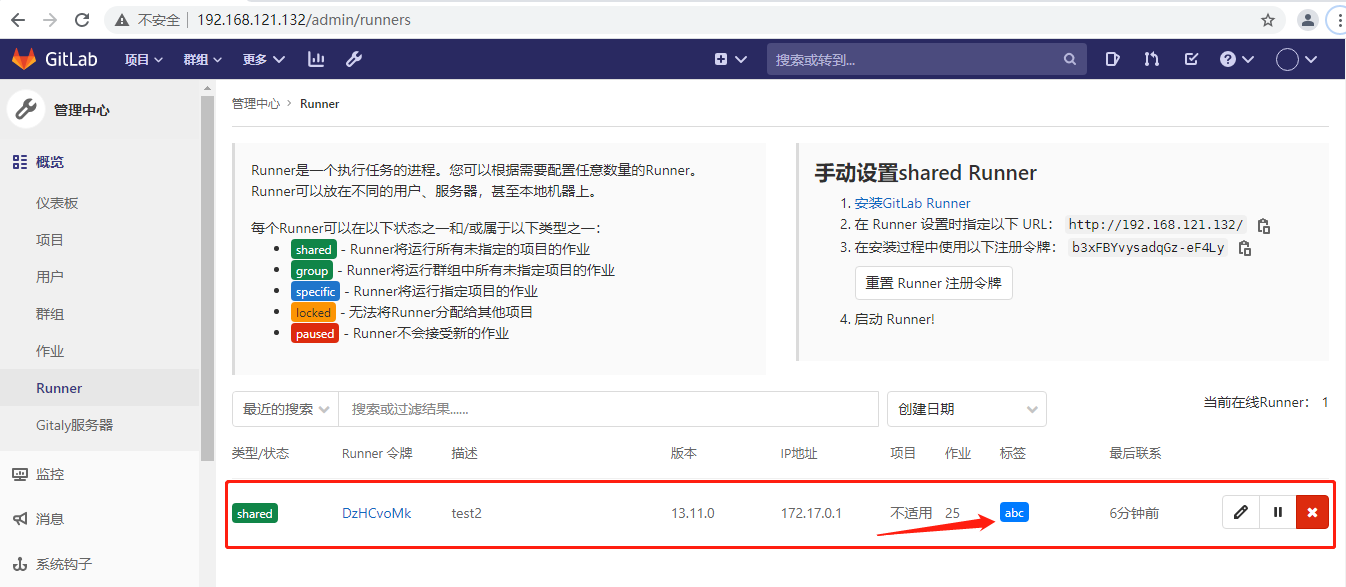Expand the 最近的搜索 dropdown
The height and width of the screenshot is (587, 1346).
[285, 409]
